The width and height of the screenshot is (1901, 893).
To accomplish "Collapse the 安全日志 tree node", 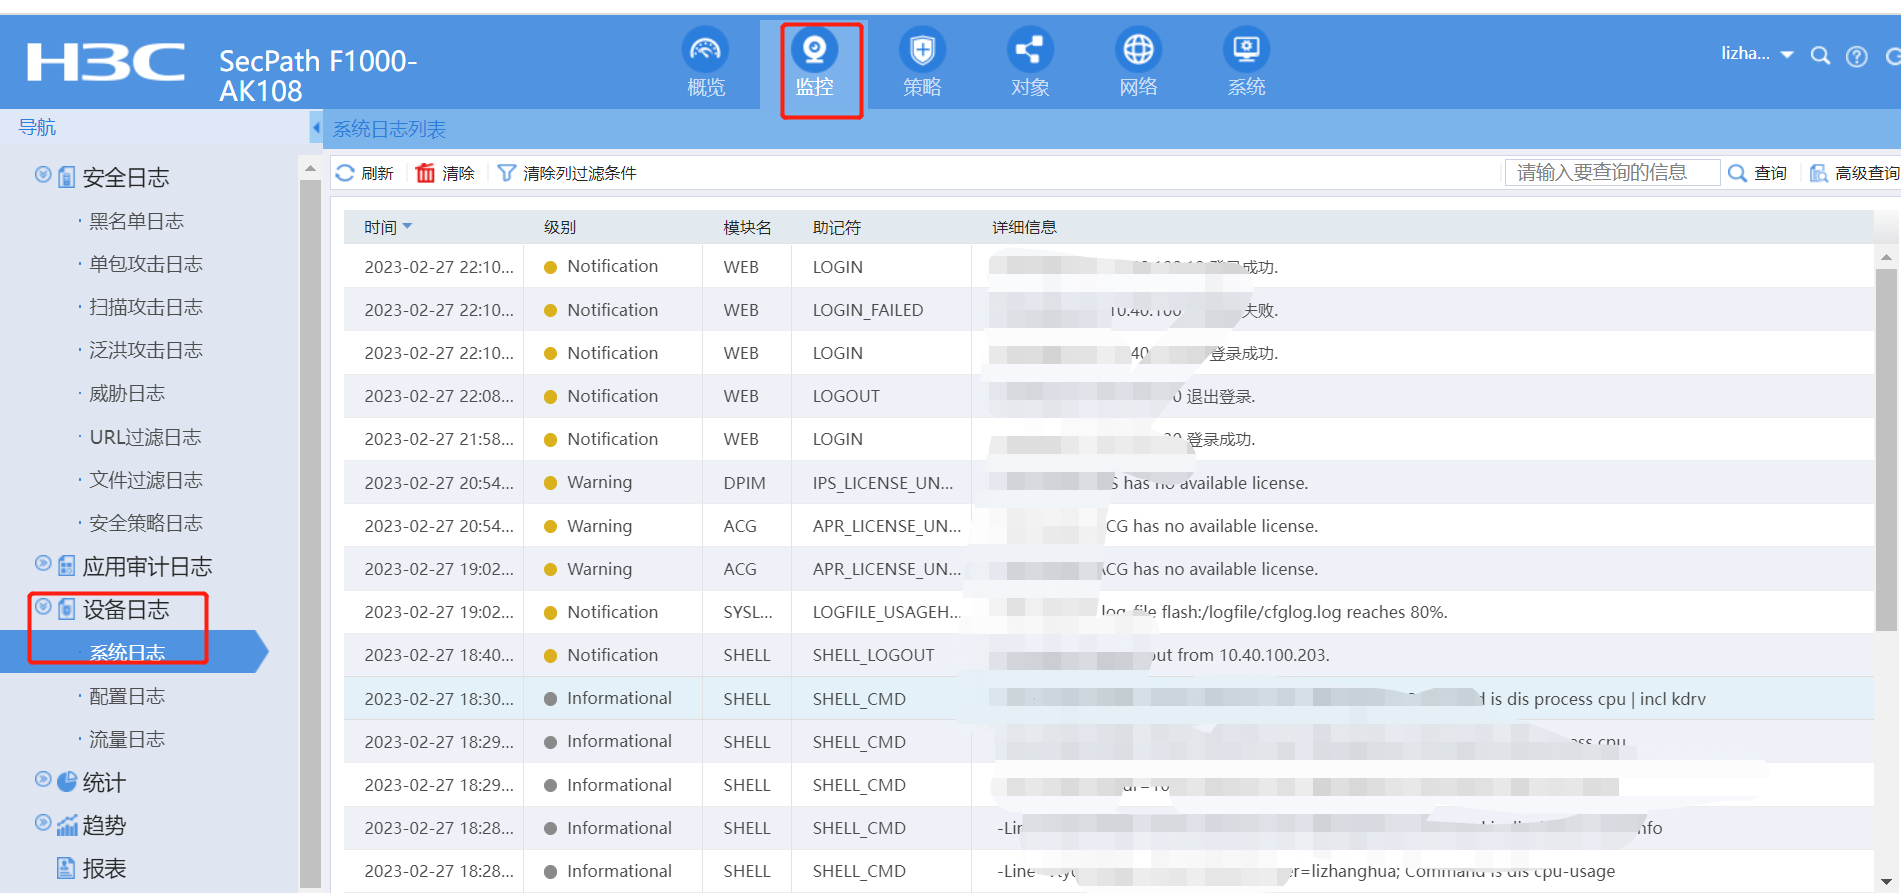I will tap(43, 175).
